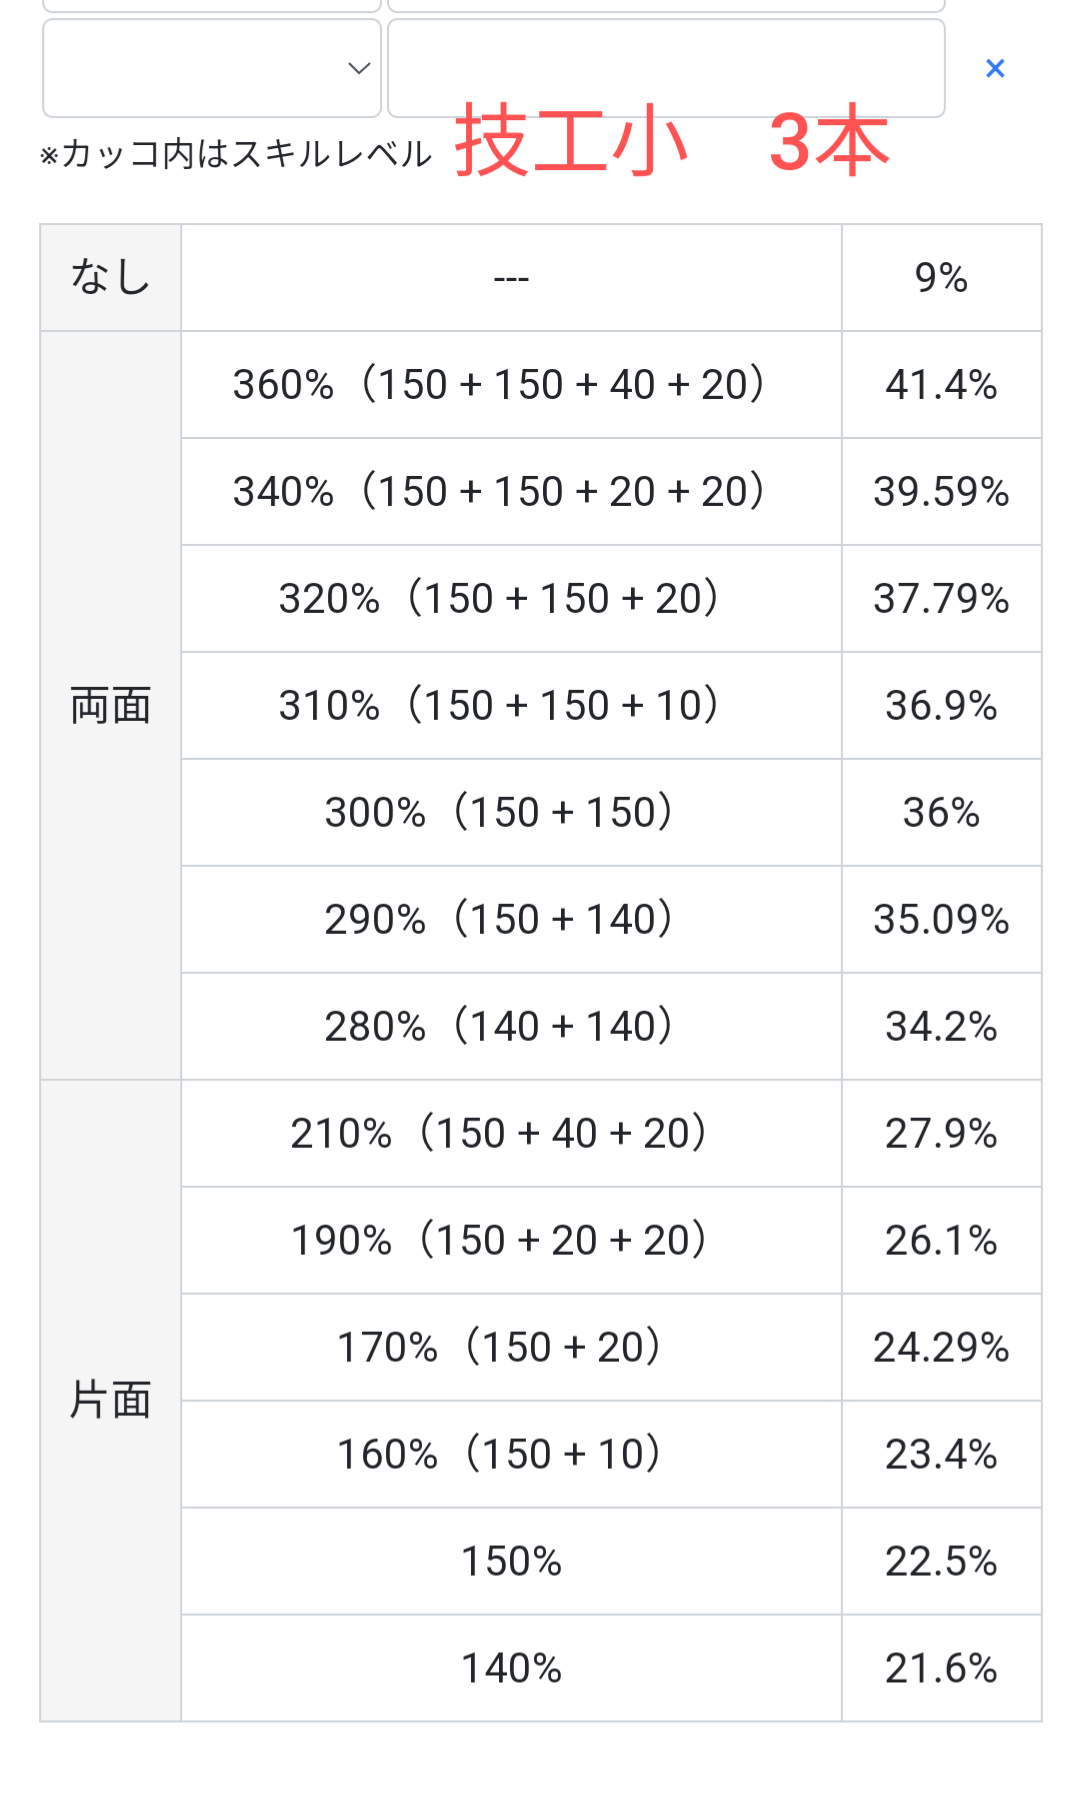Click the blue × remove icon
1080x1799 pixels.
(x=994, y=68)
